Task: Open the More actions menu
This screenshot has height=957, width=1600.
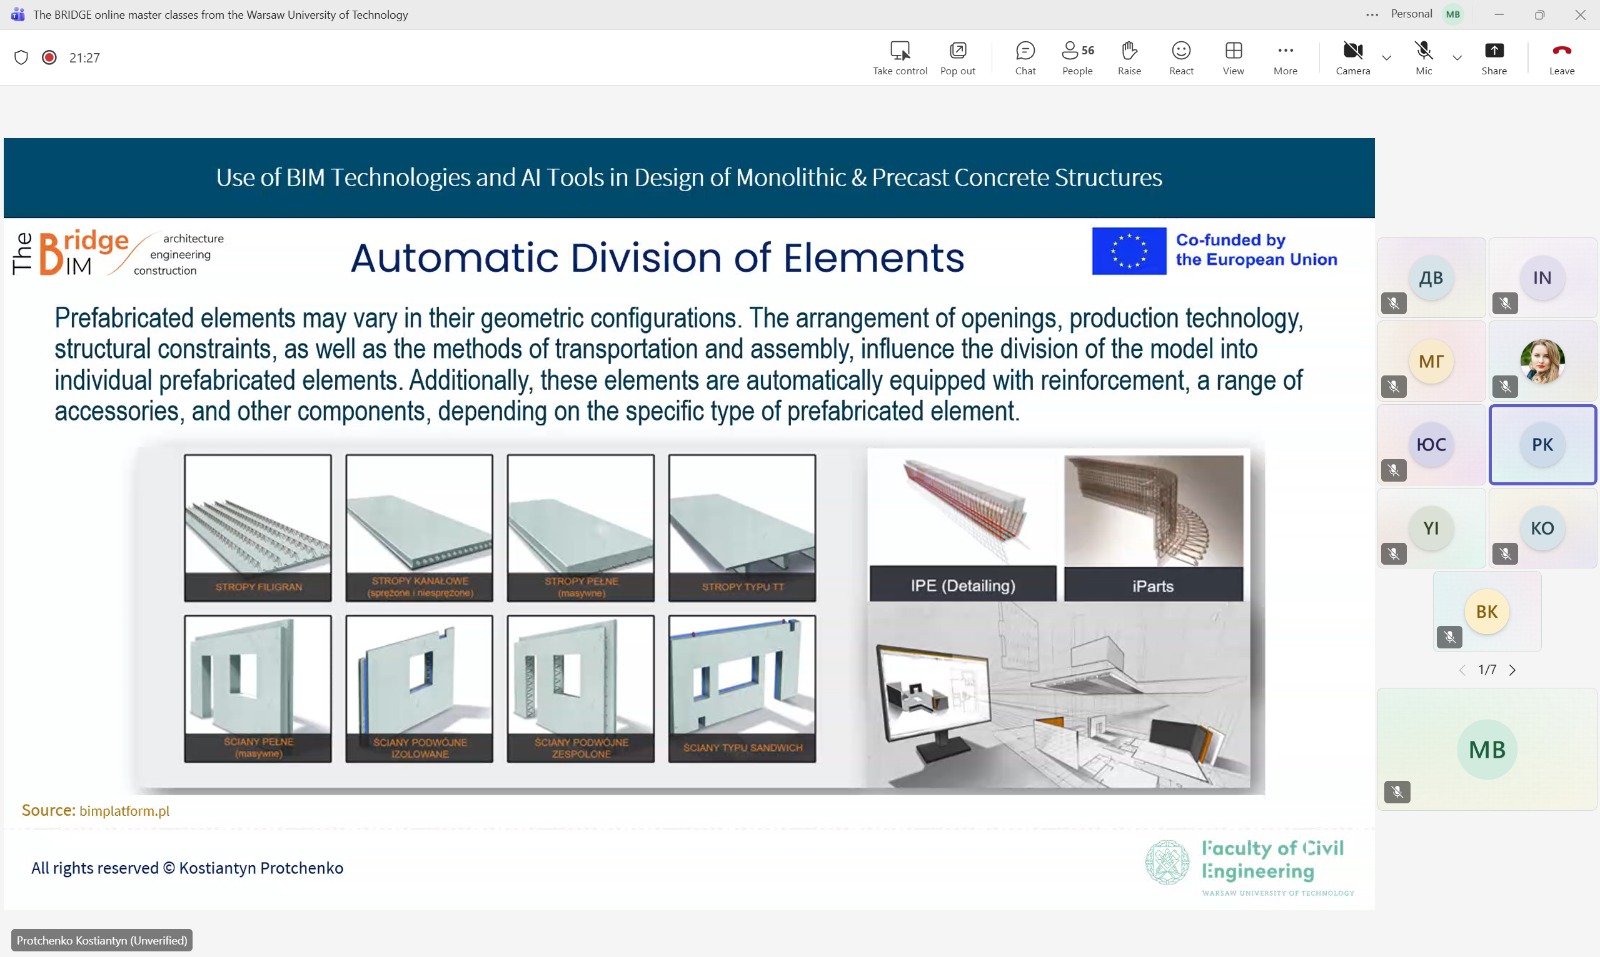Action: [1285, 57]
